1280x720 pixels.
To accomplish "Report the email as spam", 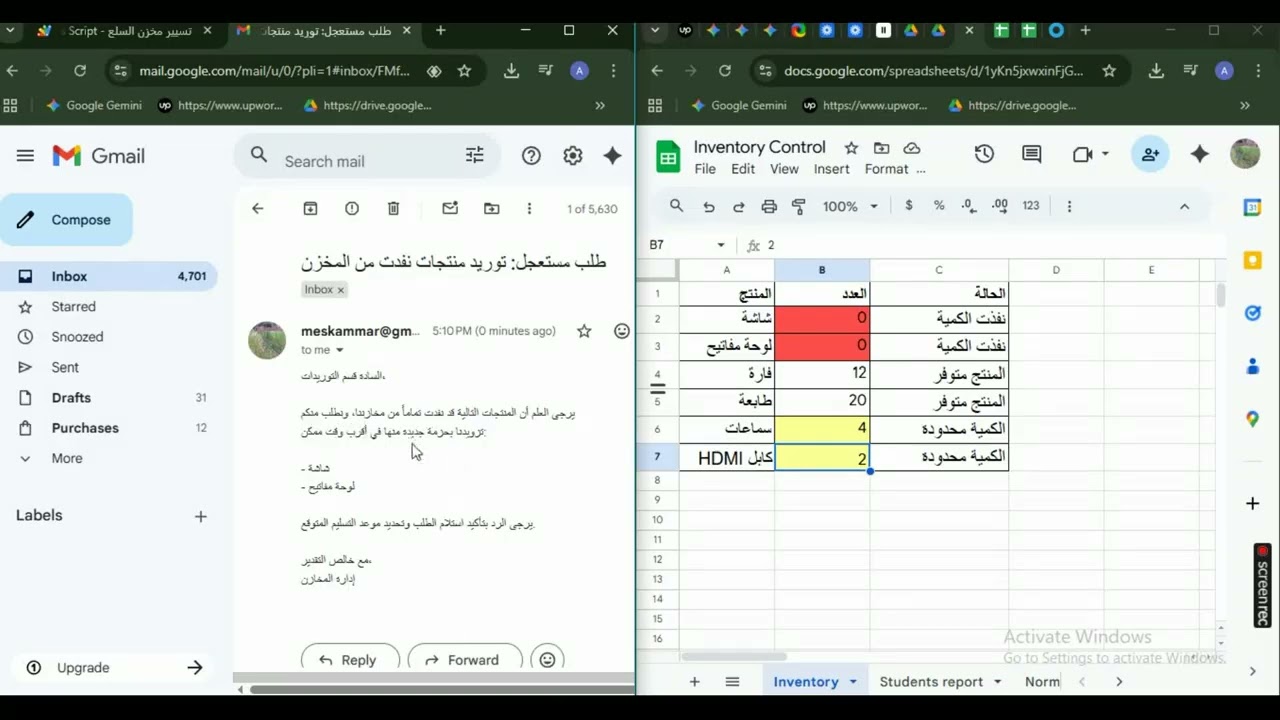I will (352, 208).
